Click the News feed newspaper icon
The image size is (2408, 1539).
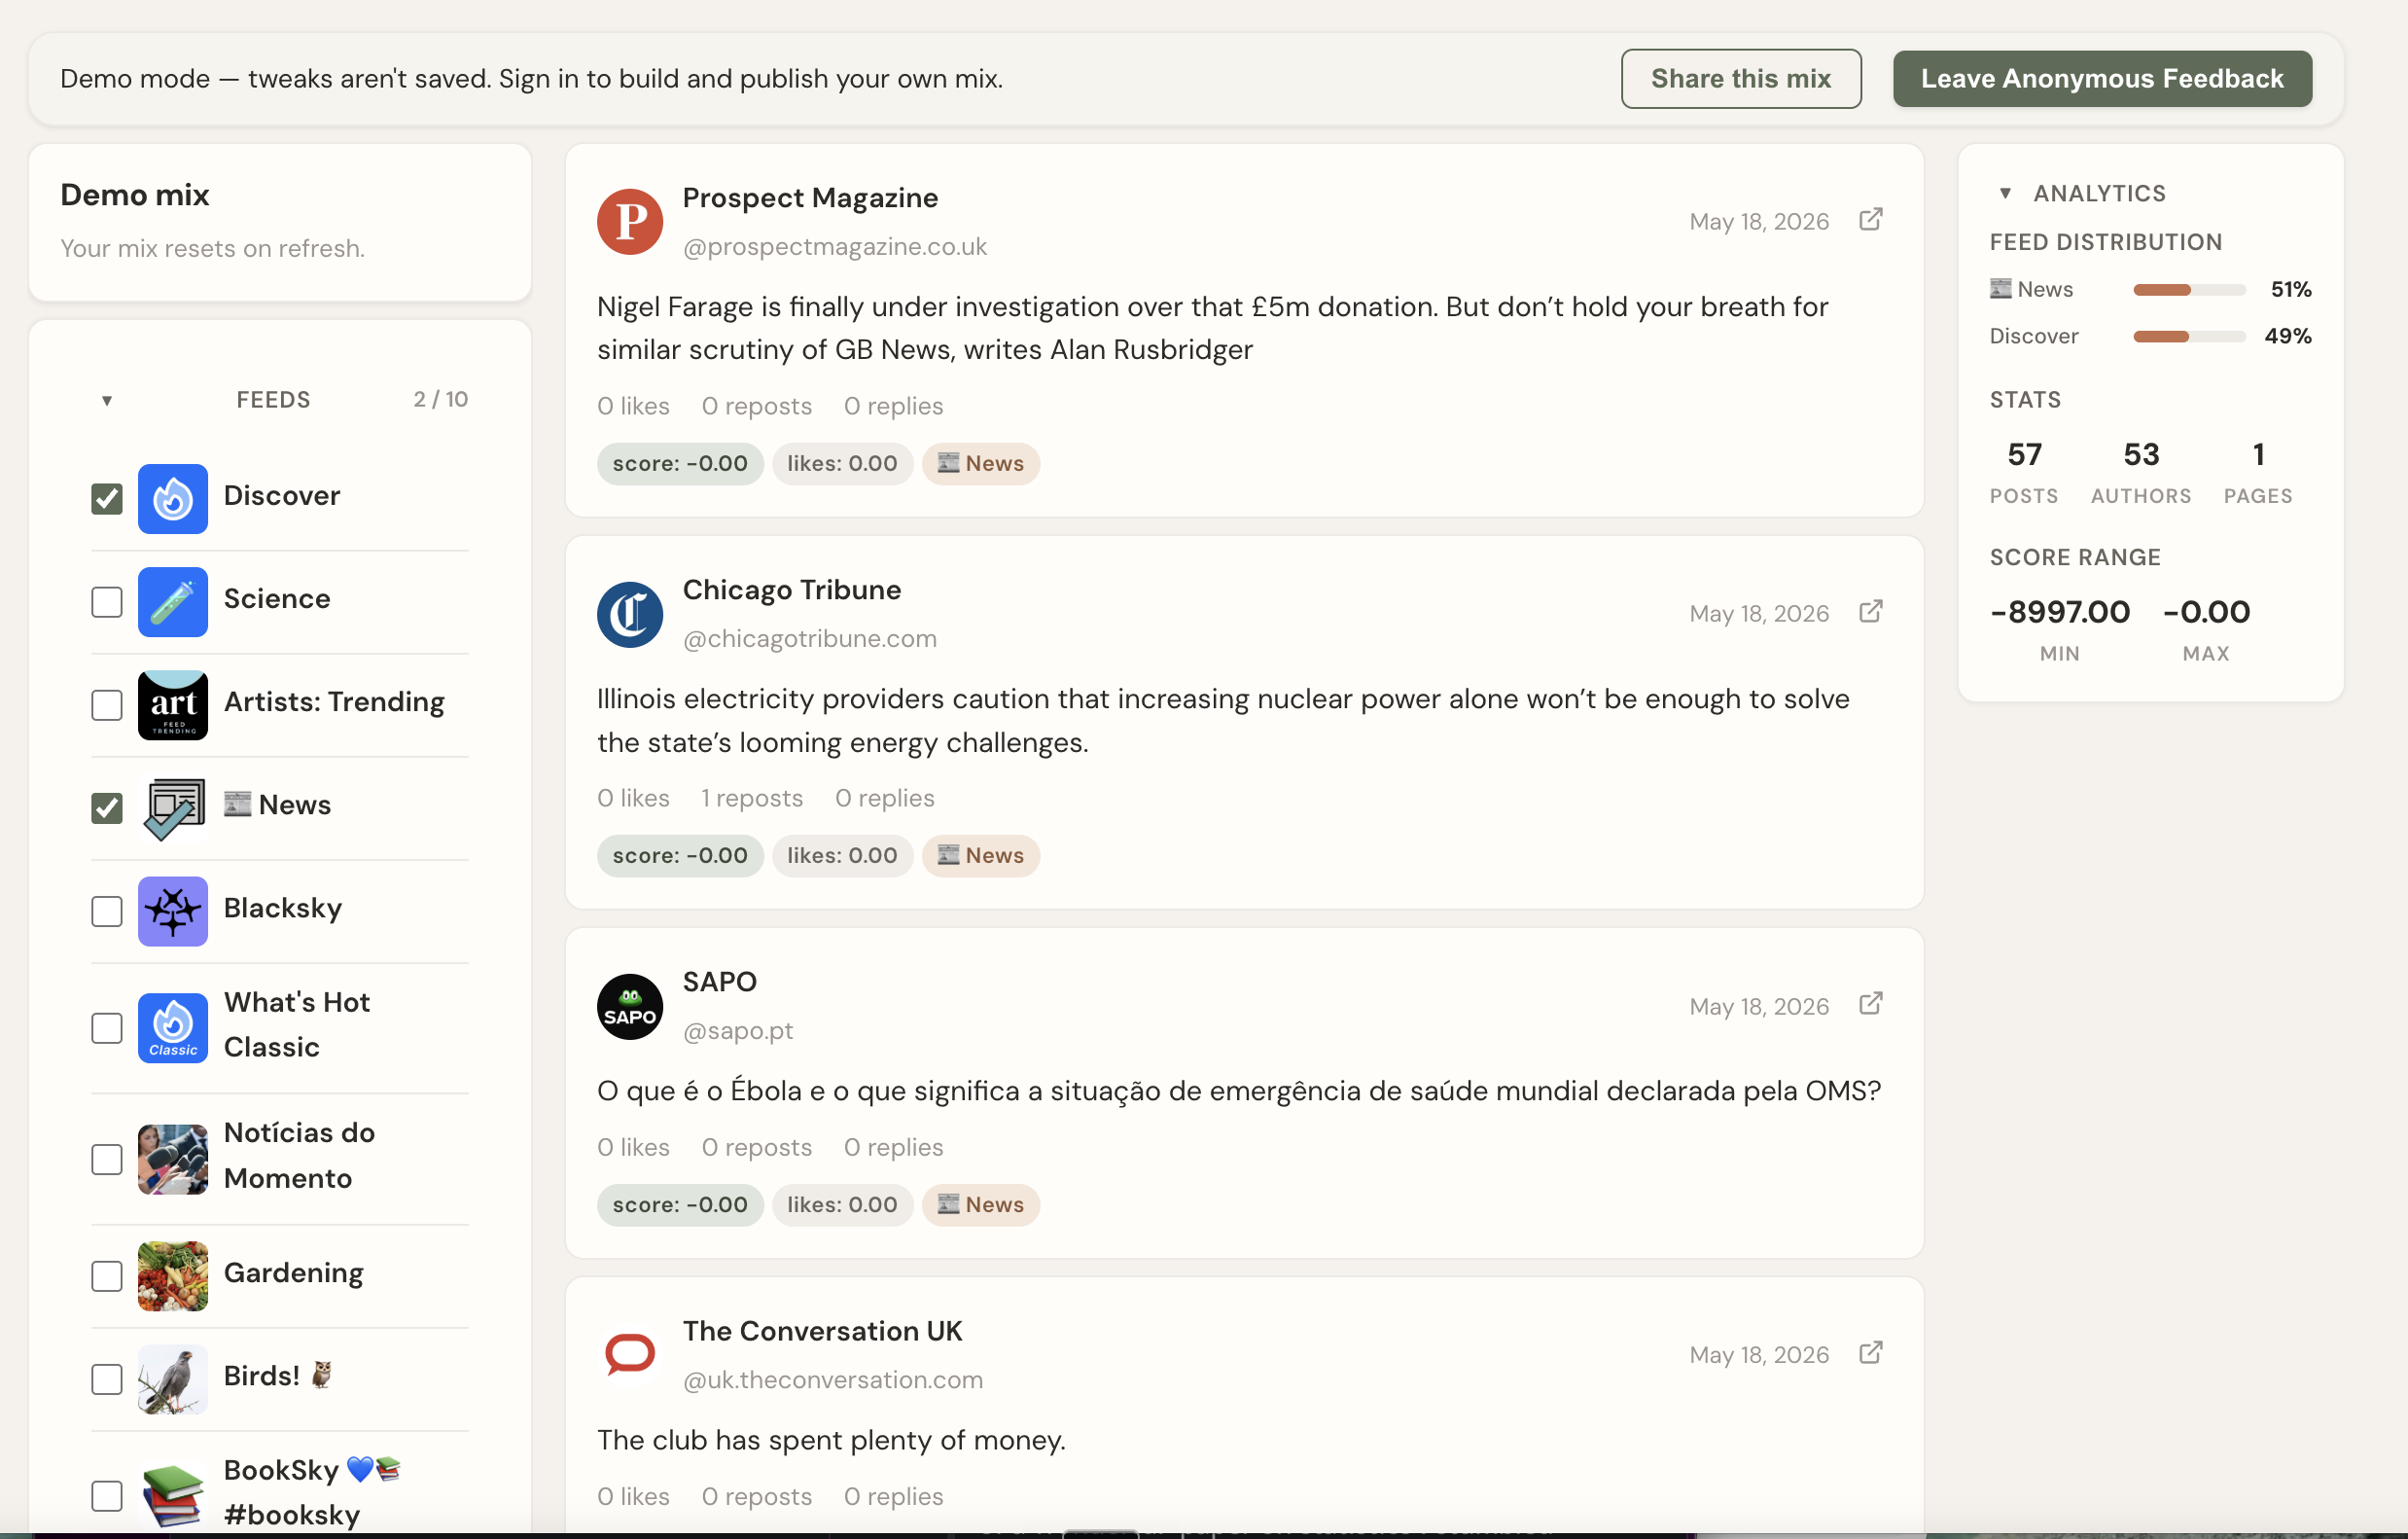pos(173,808)
